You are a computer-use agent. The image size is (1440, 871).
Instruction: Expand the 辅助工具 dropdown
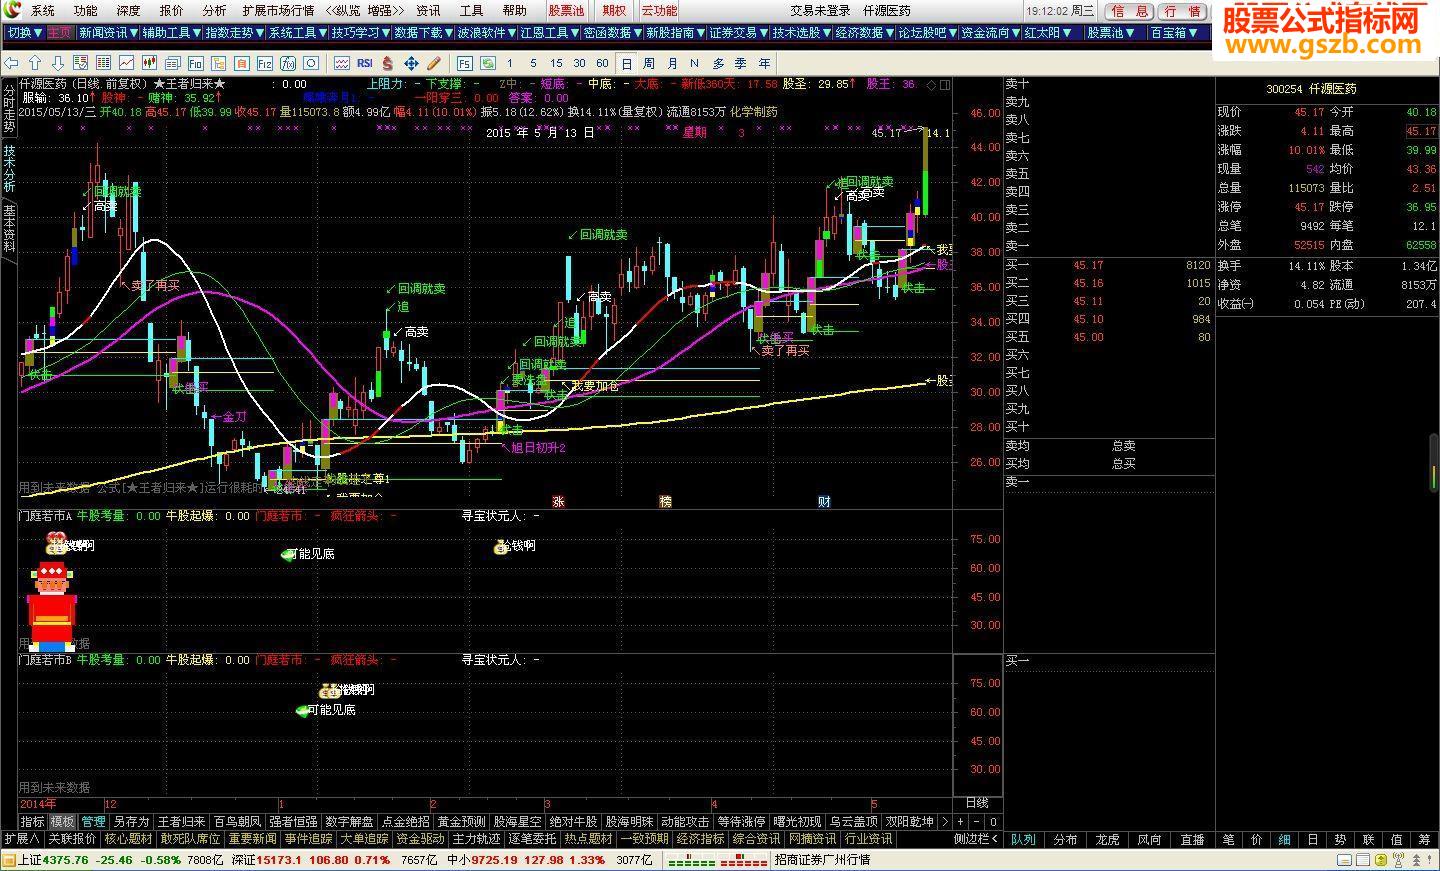(x=171, y=33)
